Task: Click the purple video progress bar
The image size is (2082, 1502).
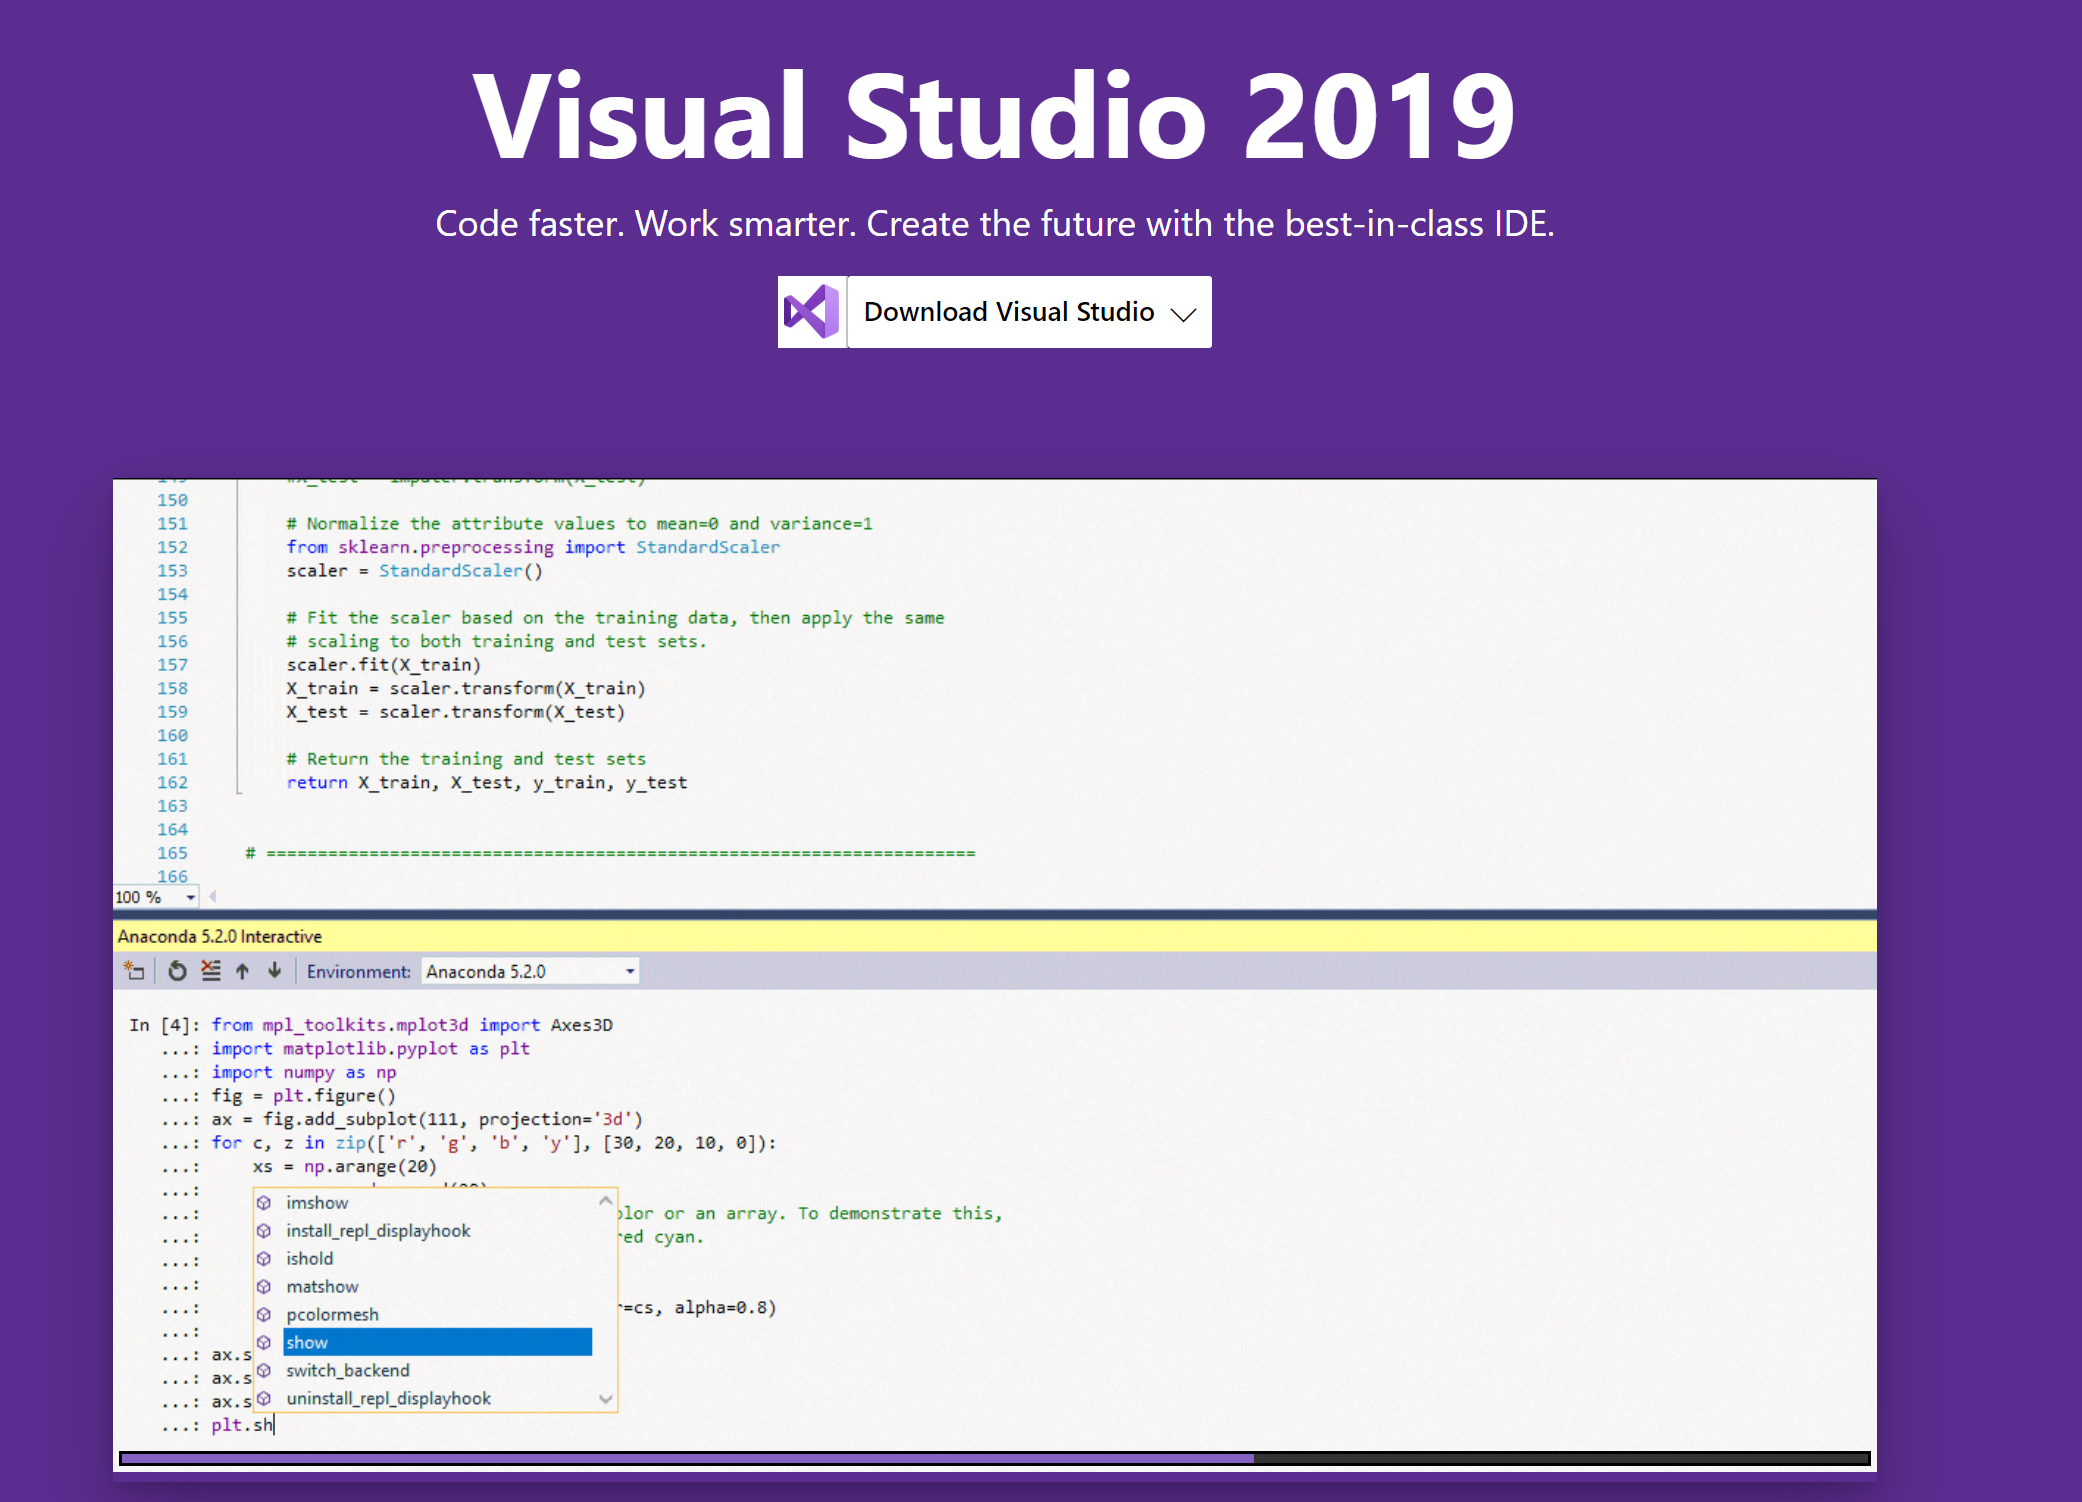Action: pos(994,1459)
